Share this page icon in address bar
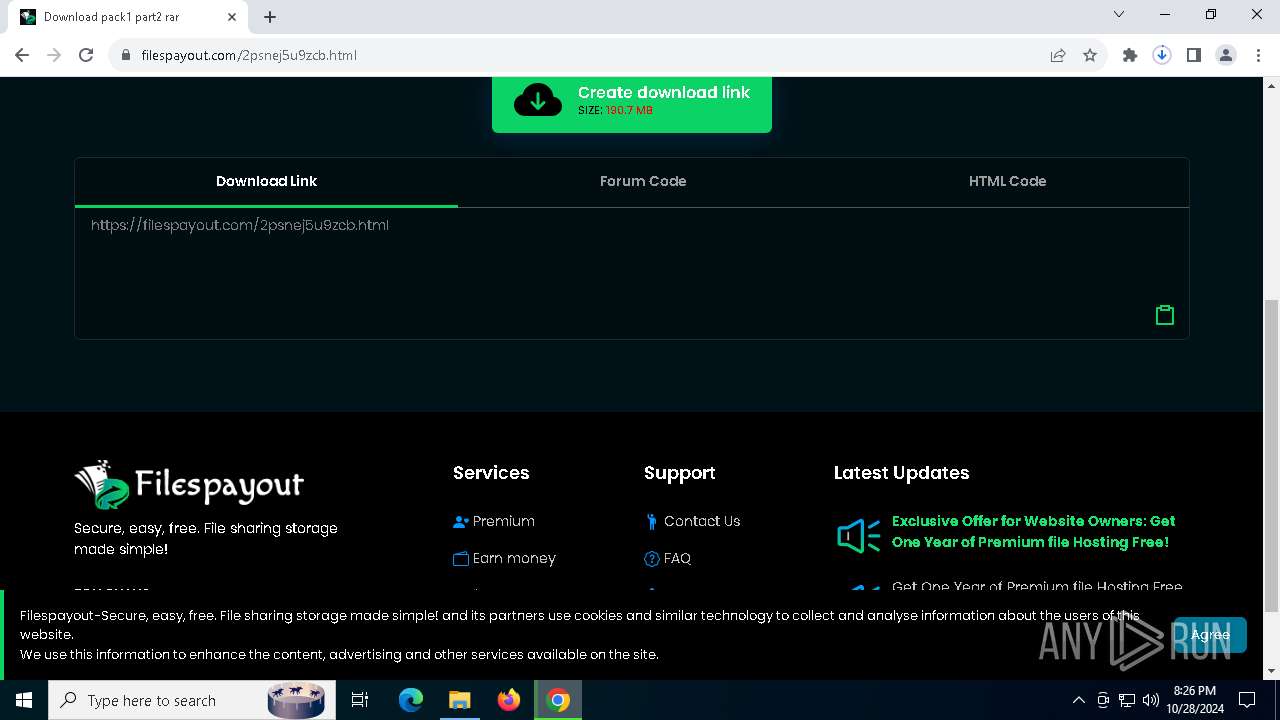 pos(1058,55)
